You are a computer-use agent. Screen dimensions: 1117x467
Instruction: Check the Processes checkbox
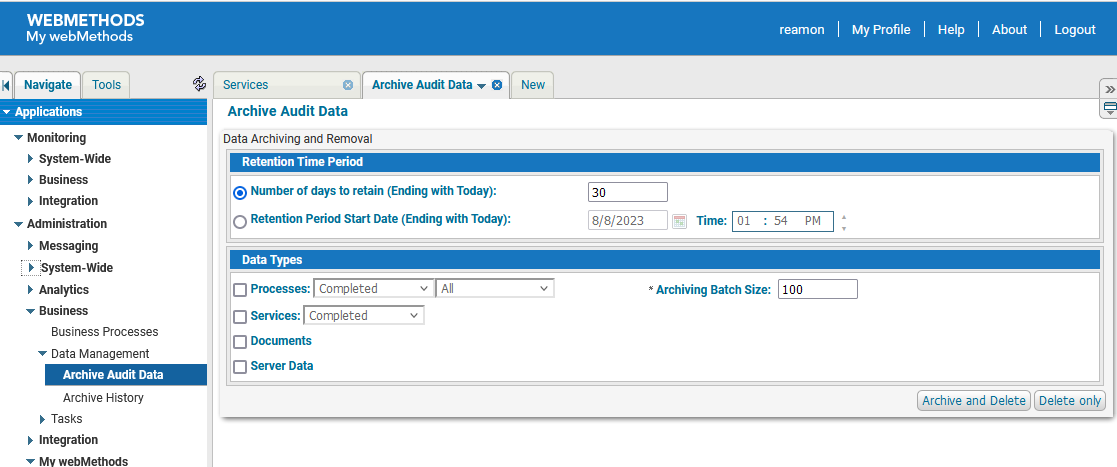[x=240, y=290]
